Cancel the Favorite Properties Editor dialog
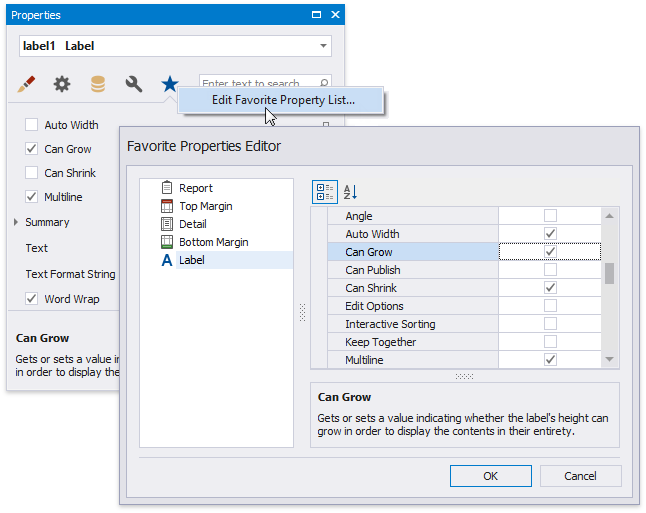The height and width of the screenshot is (513, 646). pyautogui.click(x=580, y=476)
